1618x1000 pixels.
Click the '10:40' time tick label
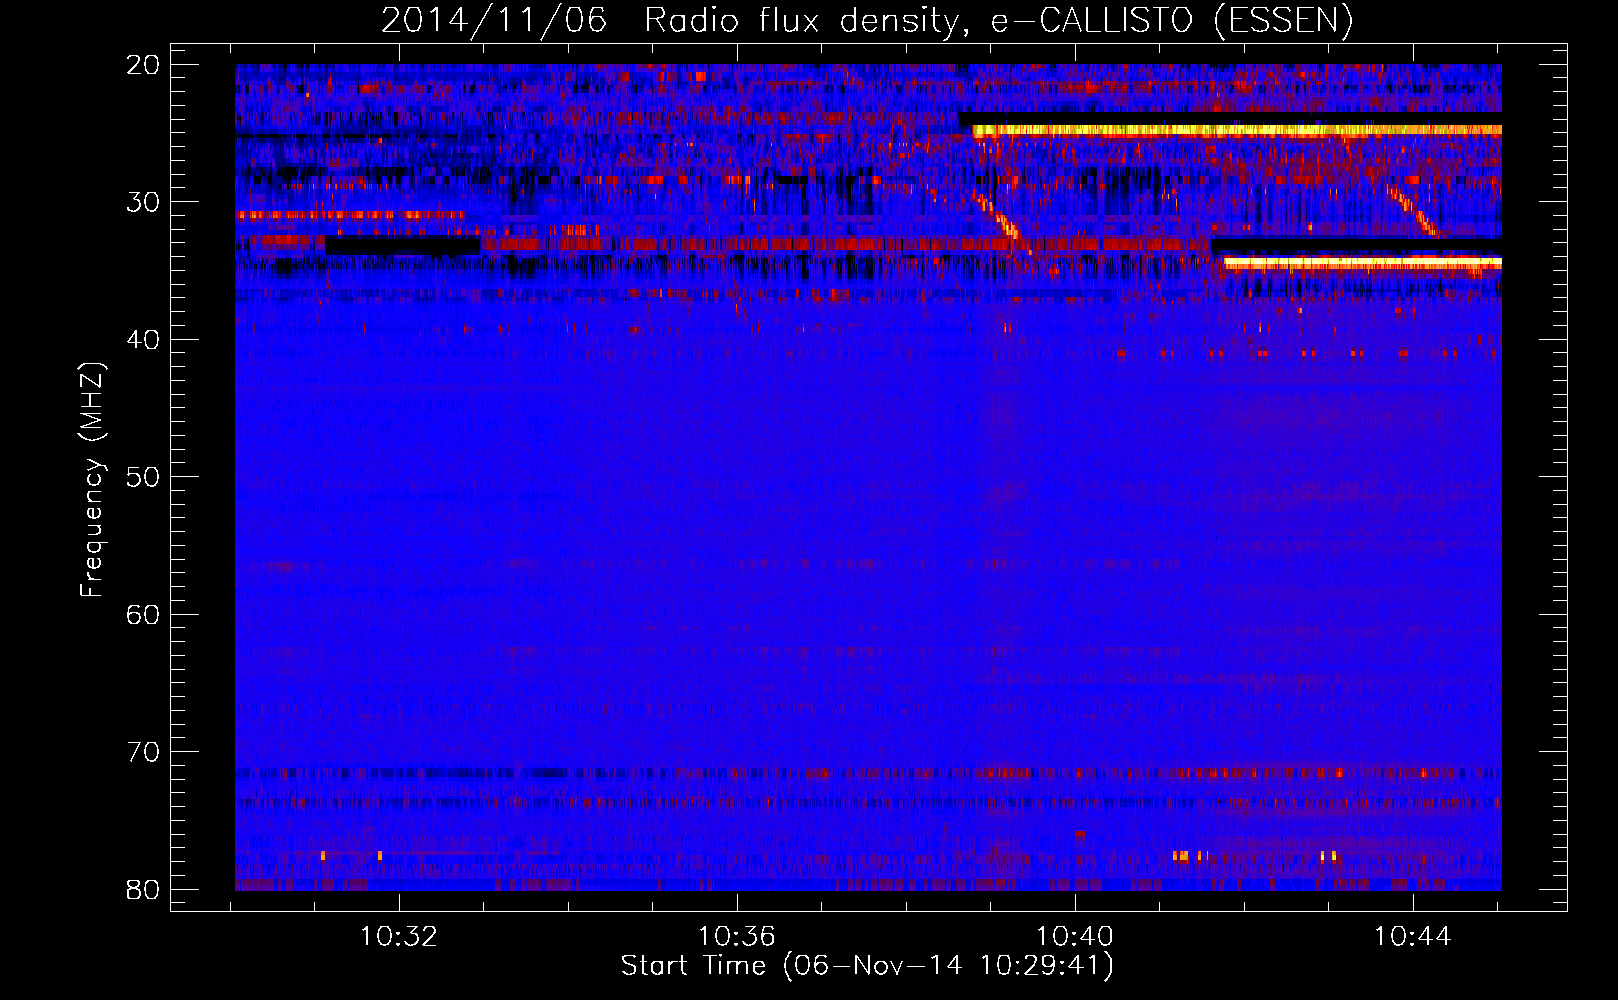[1075, 937]
